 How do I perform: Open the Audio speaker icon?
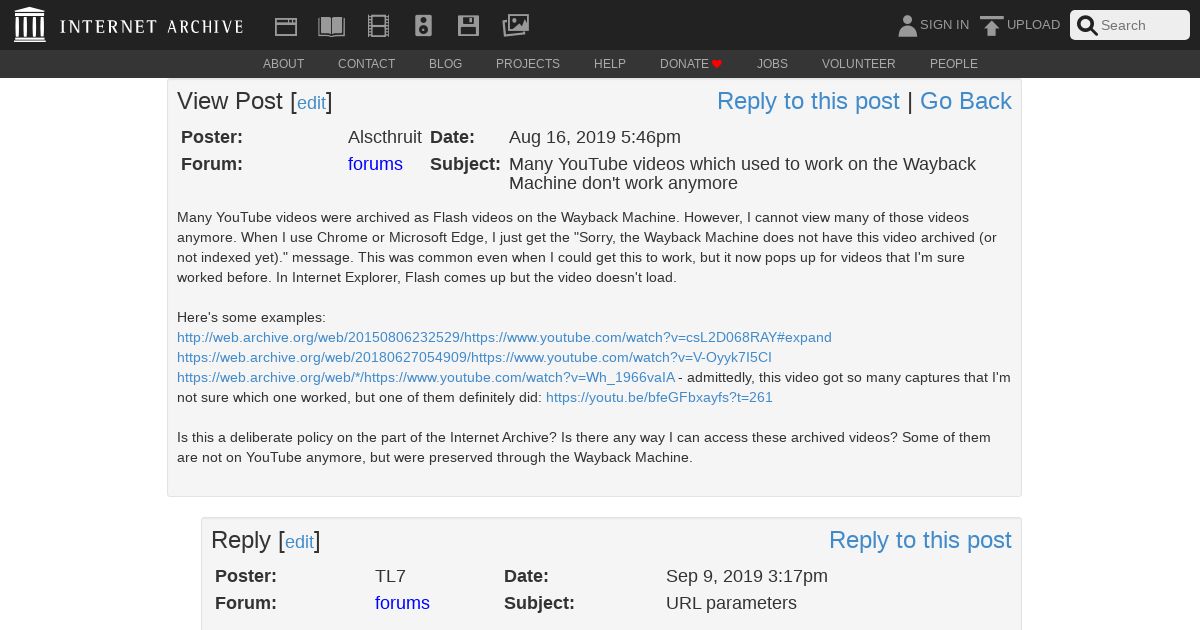(x=423, y=26)
